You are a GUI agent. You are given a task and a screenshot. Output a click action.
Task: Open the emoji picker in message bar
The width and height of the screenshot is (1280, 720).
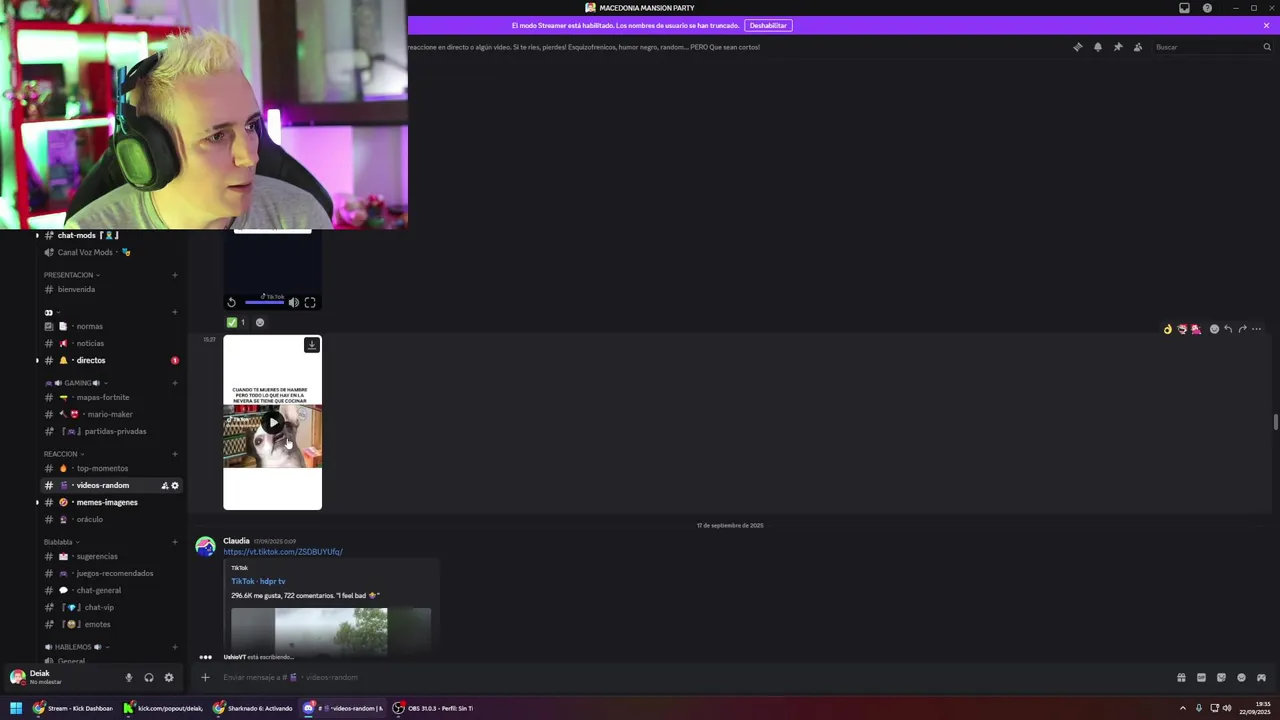(x=1241, y=677)
